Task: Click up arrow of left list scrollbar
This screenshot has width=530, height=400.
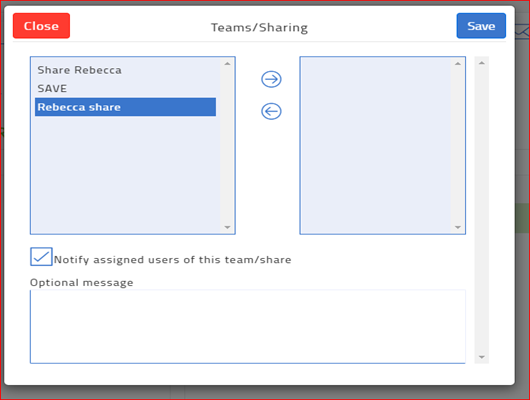Action: point(227,64)
